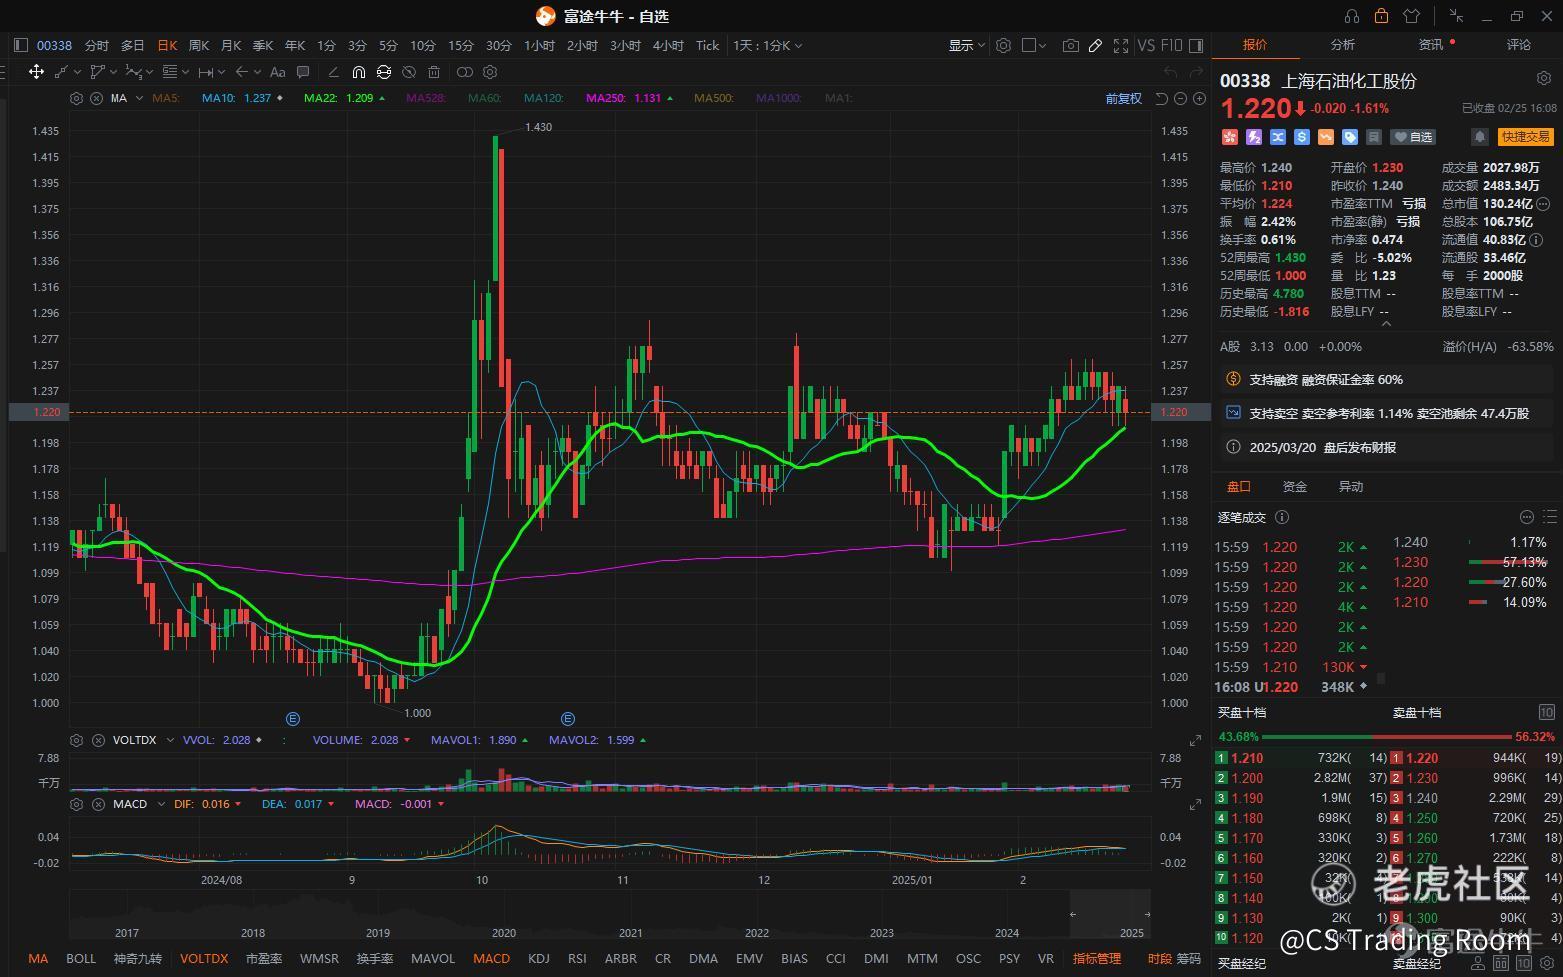The image size is (1563, 977).
Task: Delete drawings with the trash can icon
Action: tap(434, 72)
